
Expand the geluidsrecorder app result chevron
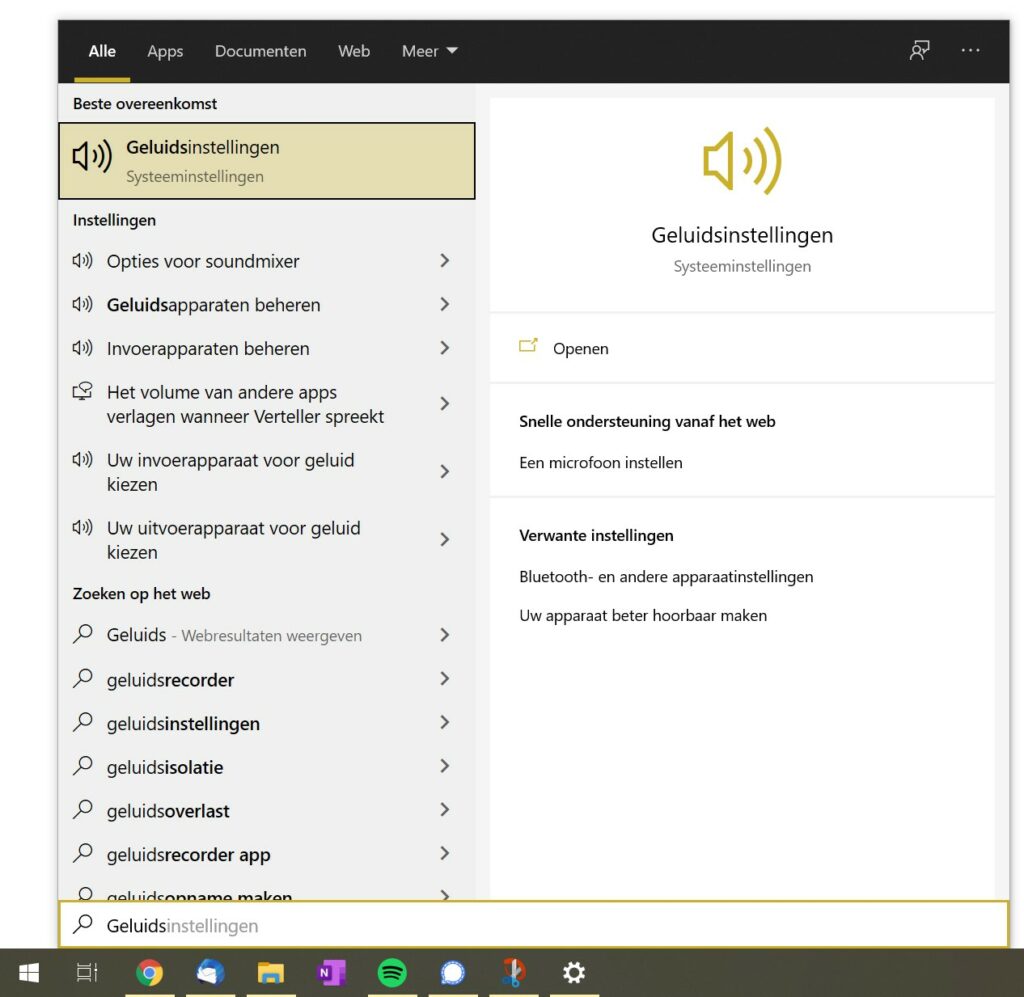pos(445,853)
